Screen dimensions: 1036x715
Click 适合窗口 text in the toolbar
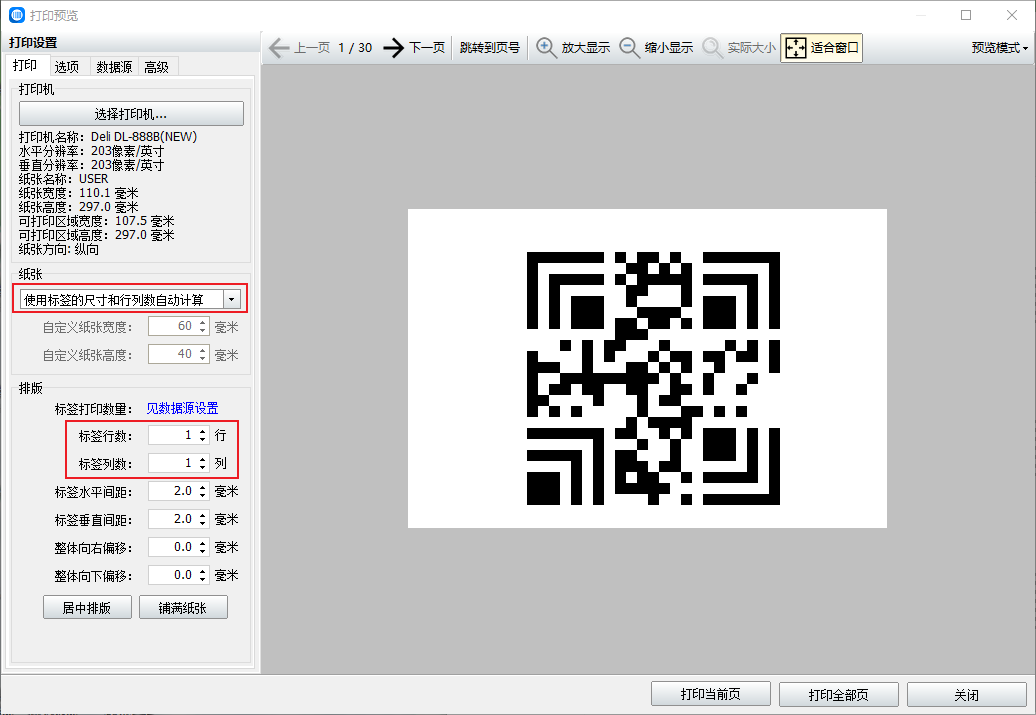pos(834,48)
